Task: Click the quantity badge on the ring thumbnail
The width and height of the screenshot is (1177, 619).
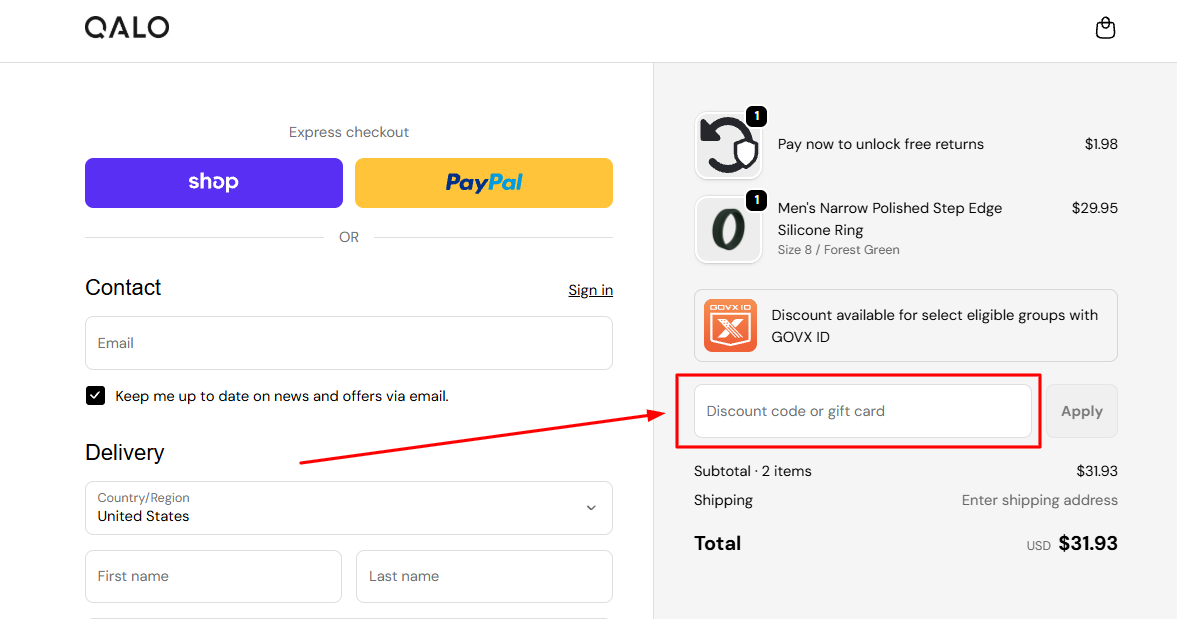Action: (757, 200)
